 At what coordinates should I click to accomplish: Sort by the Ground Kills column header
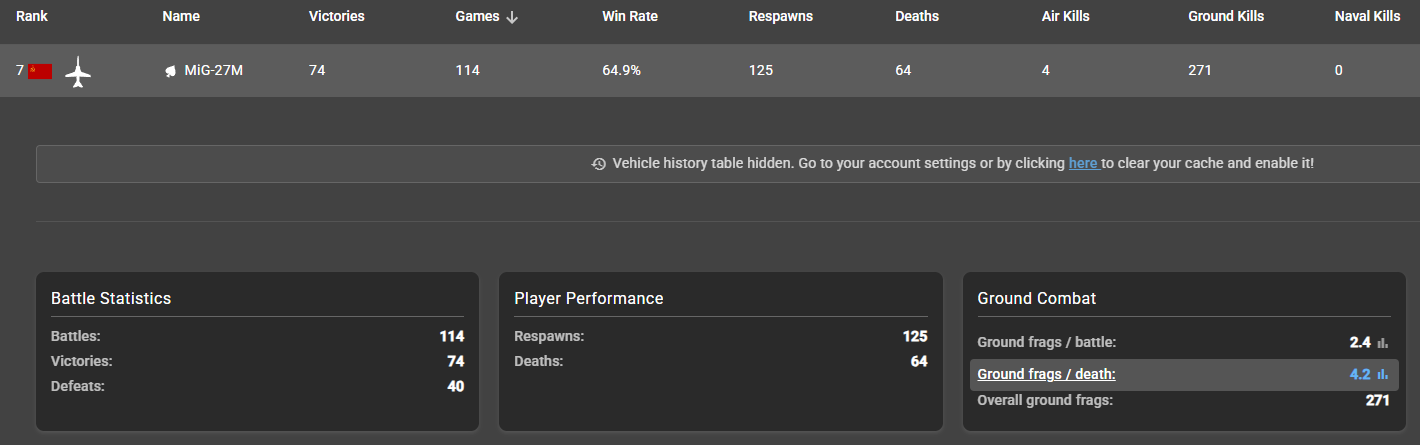pyautogui.click(x=1226, y=17)
